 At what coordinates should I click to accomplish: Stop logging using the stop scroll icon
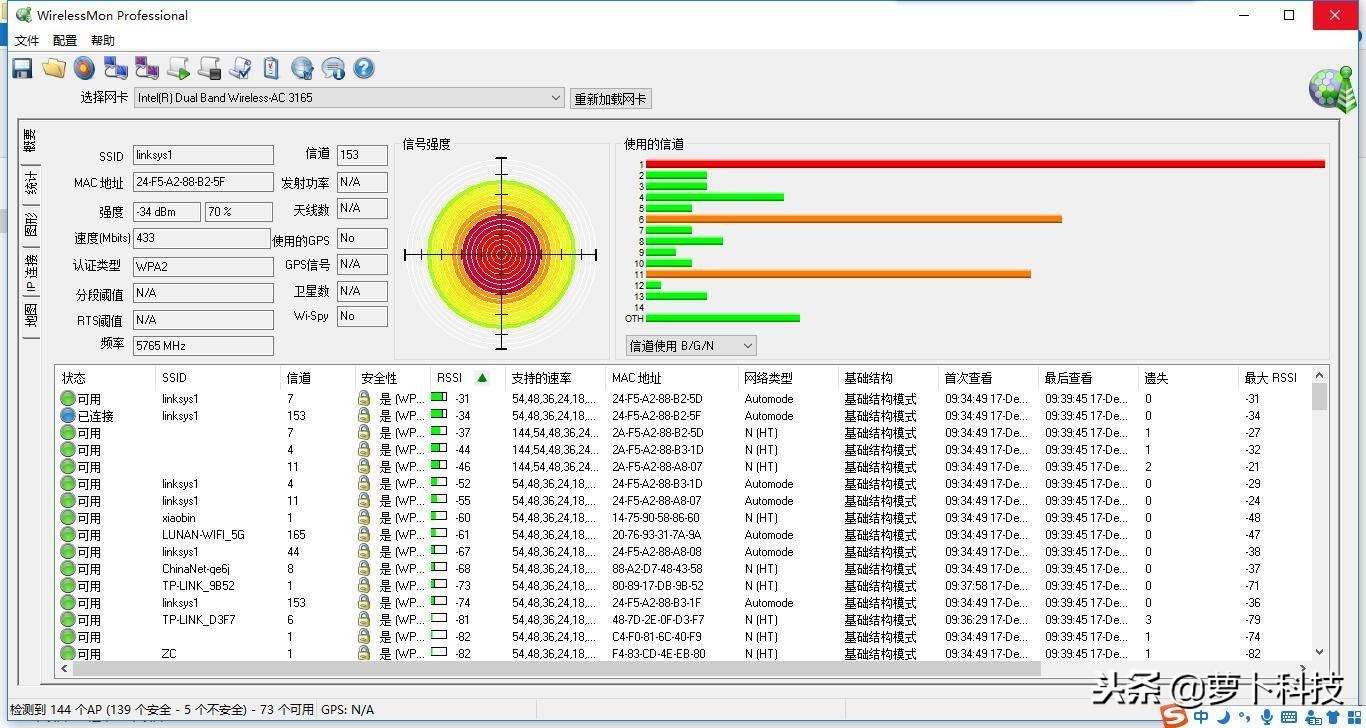coord(208,68)
